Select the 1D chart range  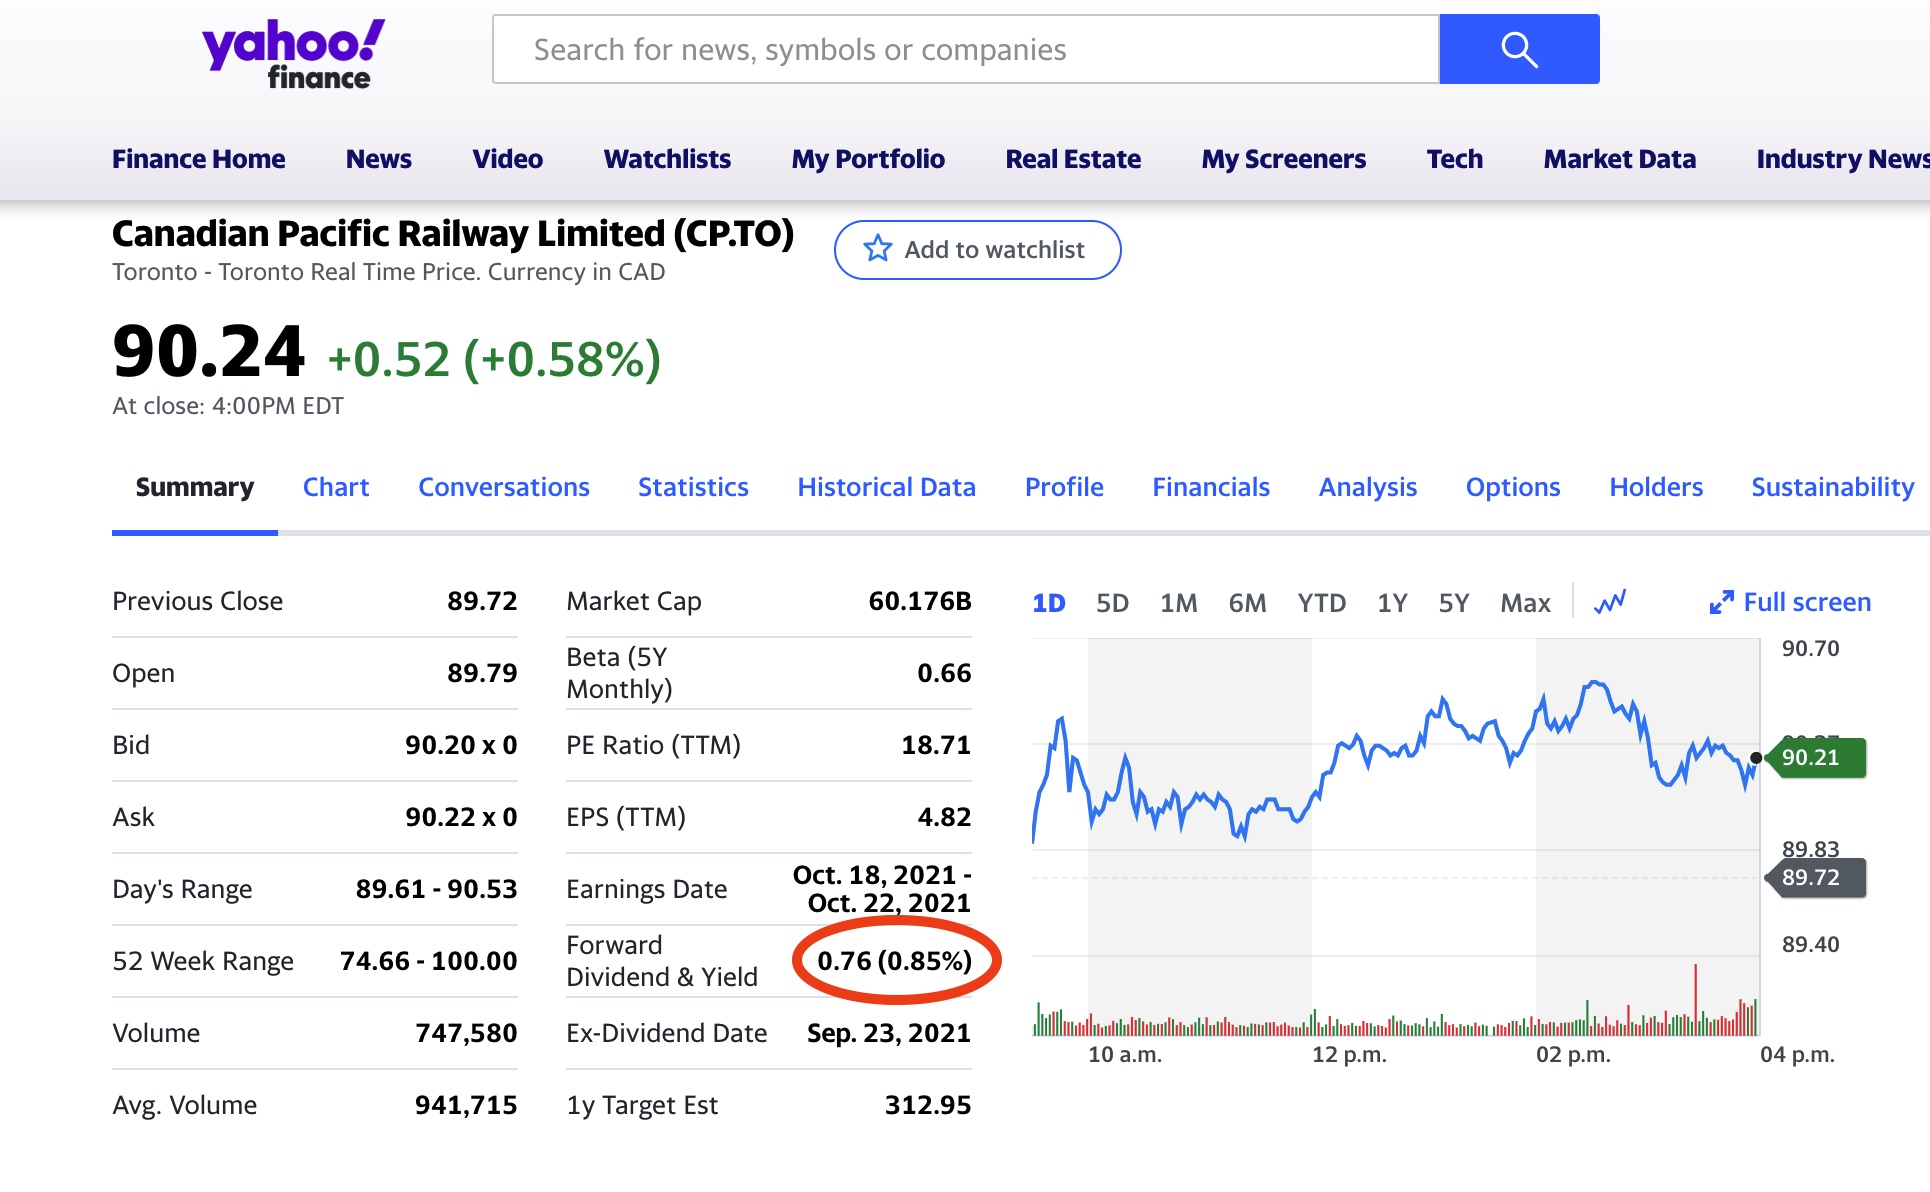1049,603
